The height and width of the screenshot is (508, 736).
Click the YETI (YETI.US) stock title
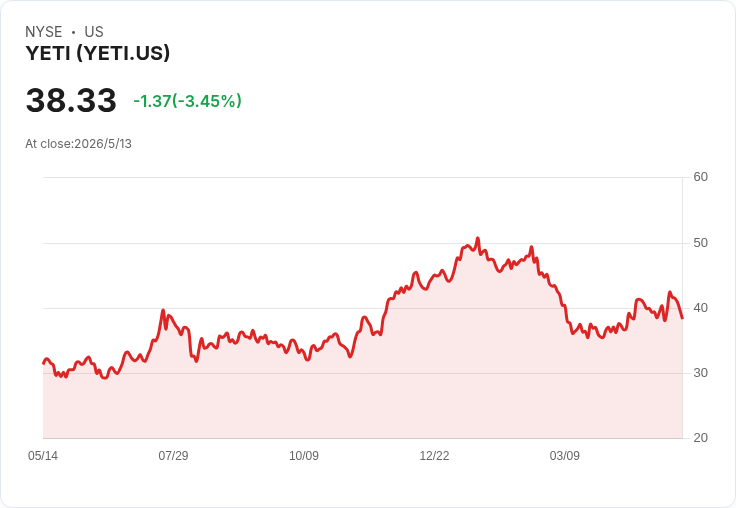tap(98, 53)
